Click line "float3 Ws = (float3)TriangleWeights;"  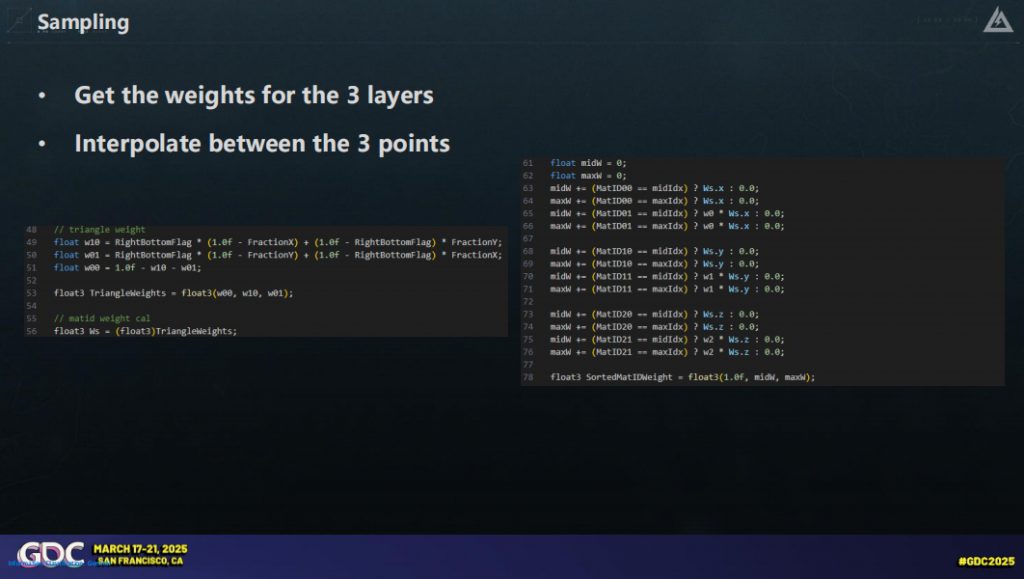pos(145,331)
